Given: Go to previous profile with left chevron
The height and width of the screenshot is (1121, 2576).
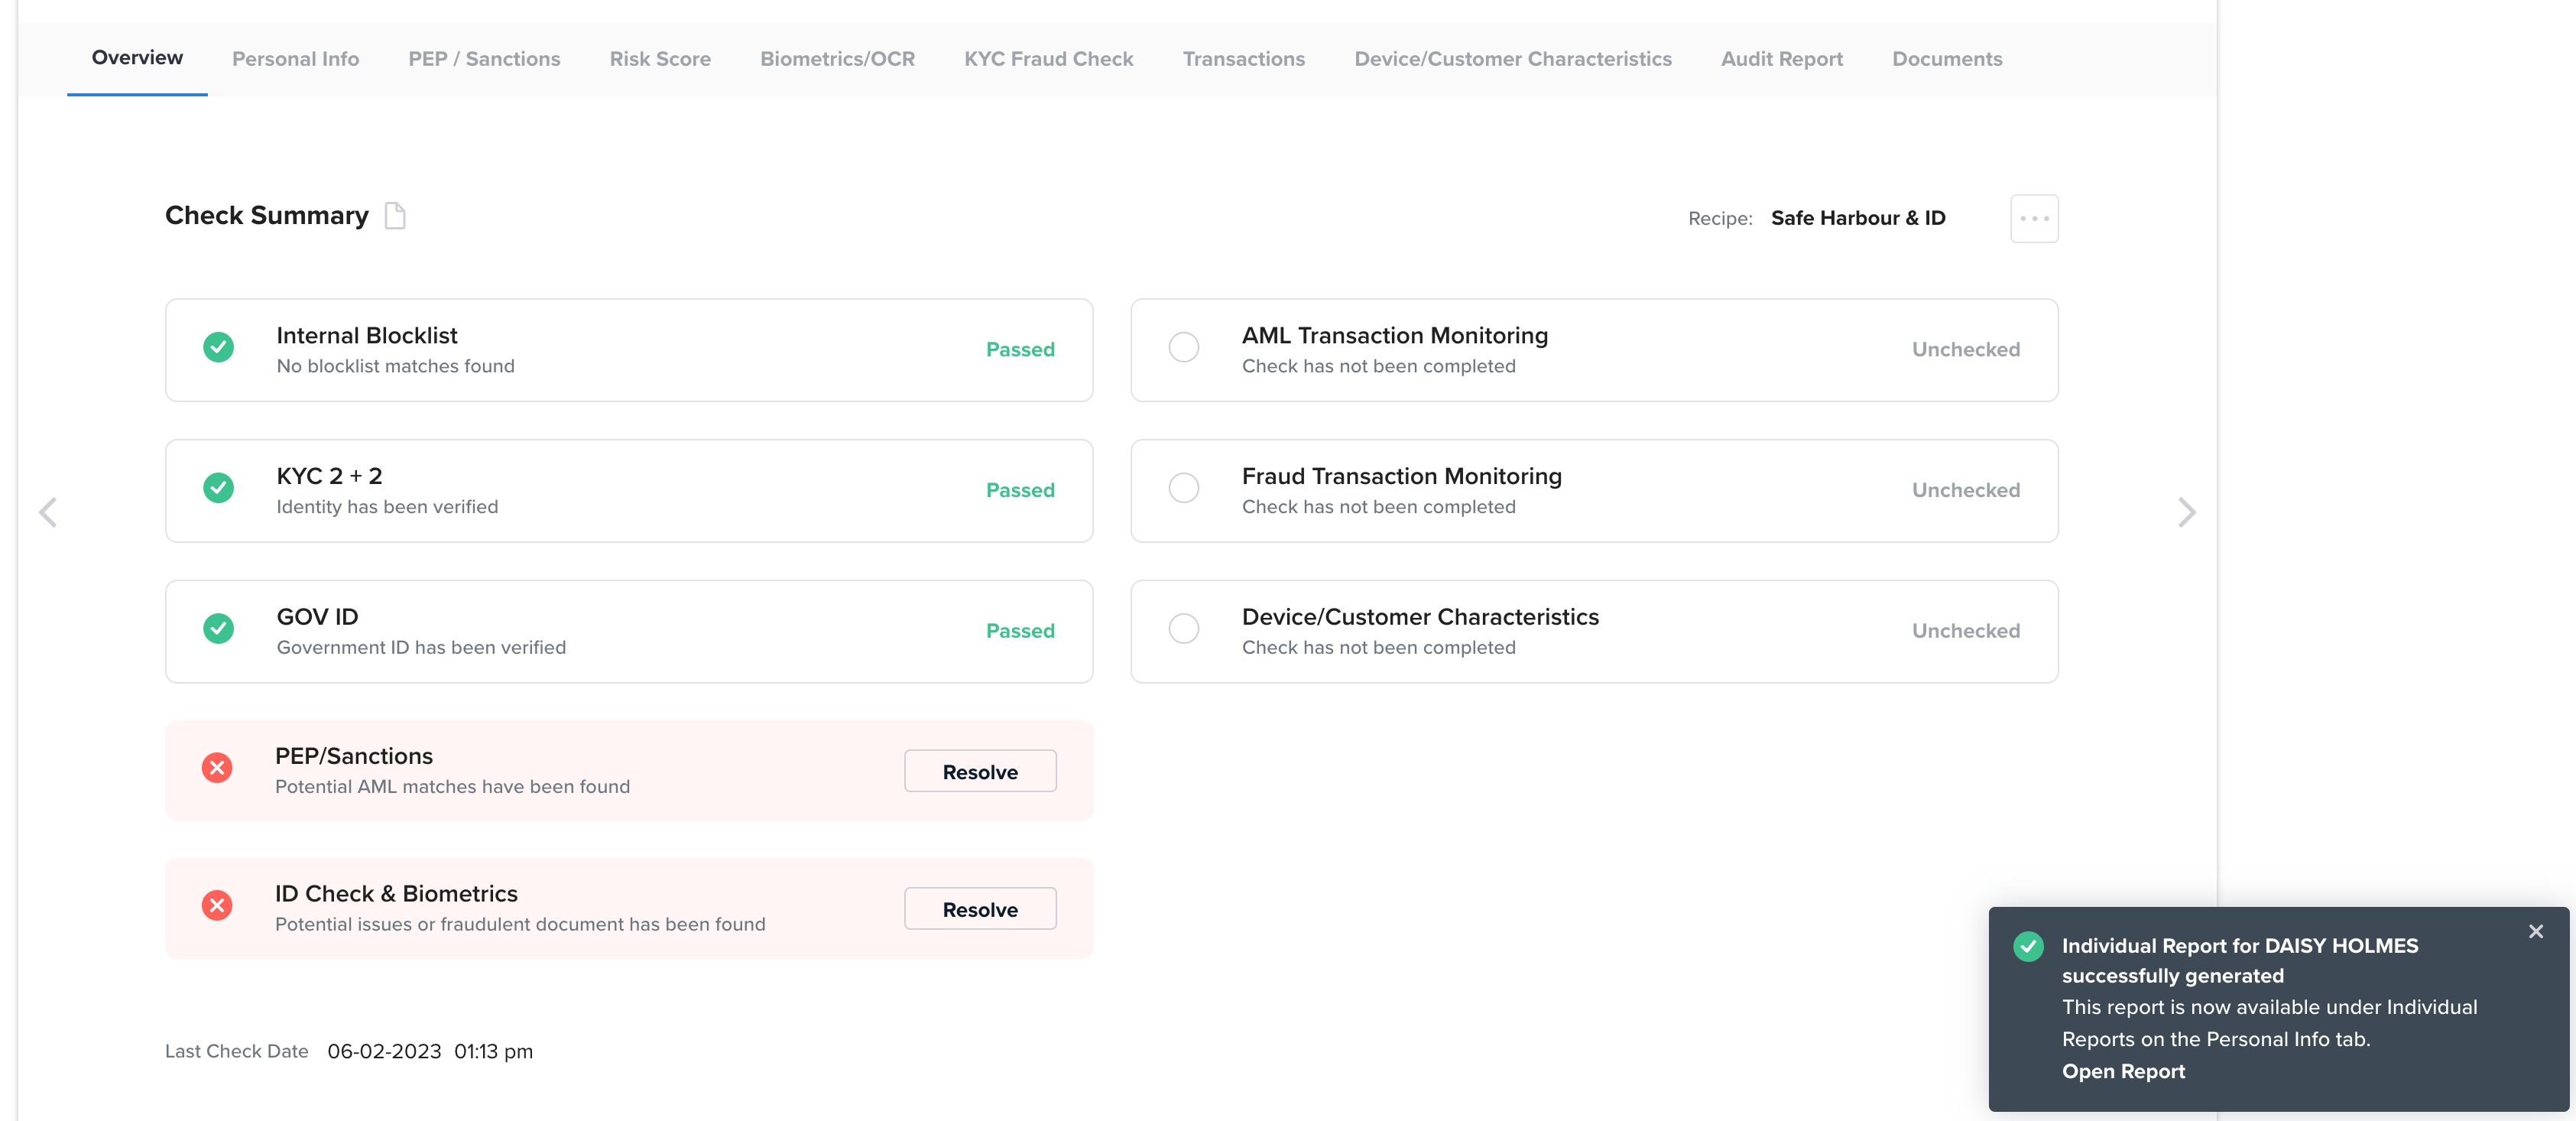Looking at the screenshot, I should pyautogui.click(x=47, y=512).
